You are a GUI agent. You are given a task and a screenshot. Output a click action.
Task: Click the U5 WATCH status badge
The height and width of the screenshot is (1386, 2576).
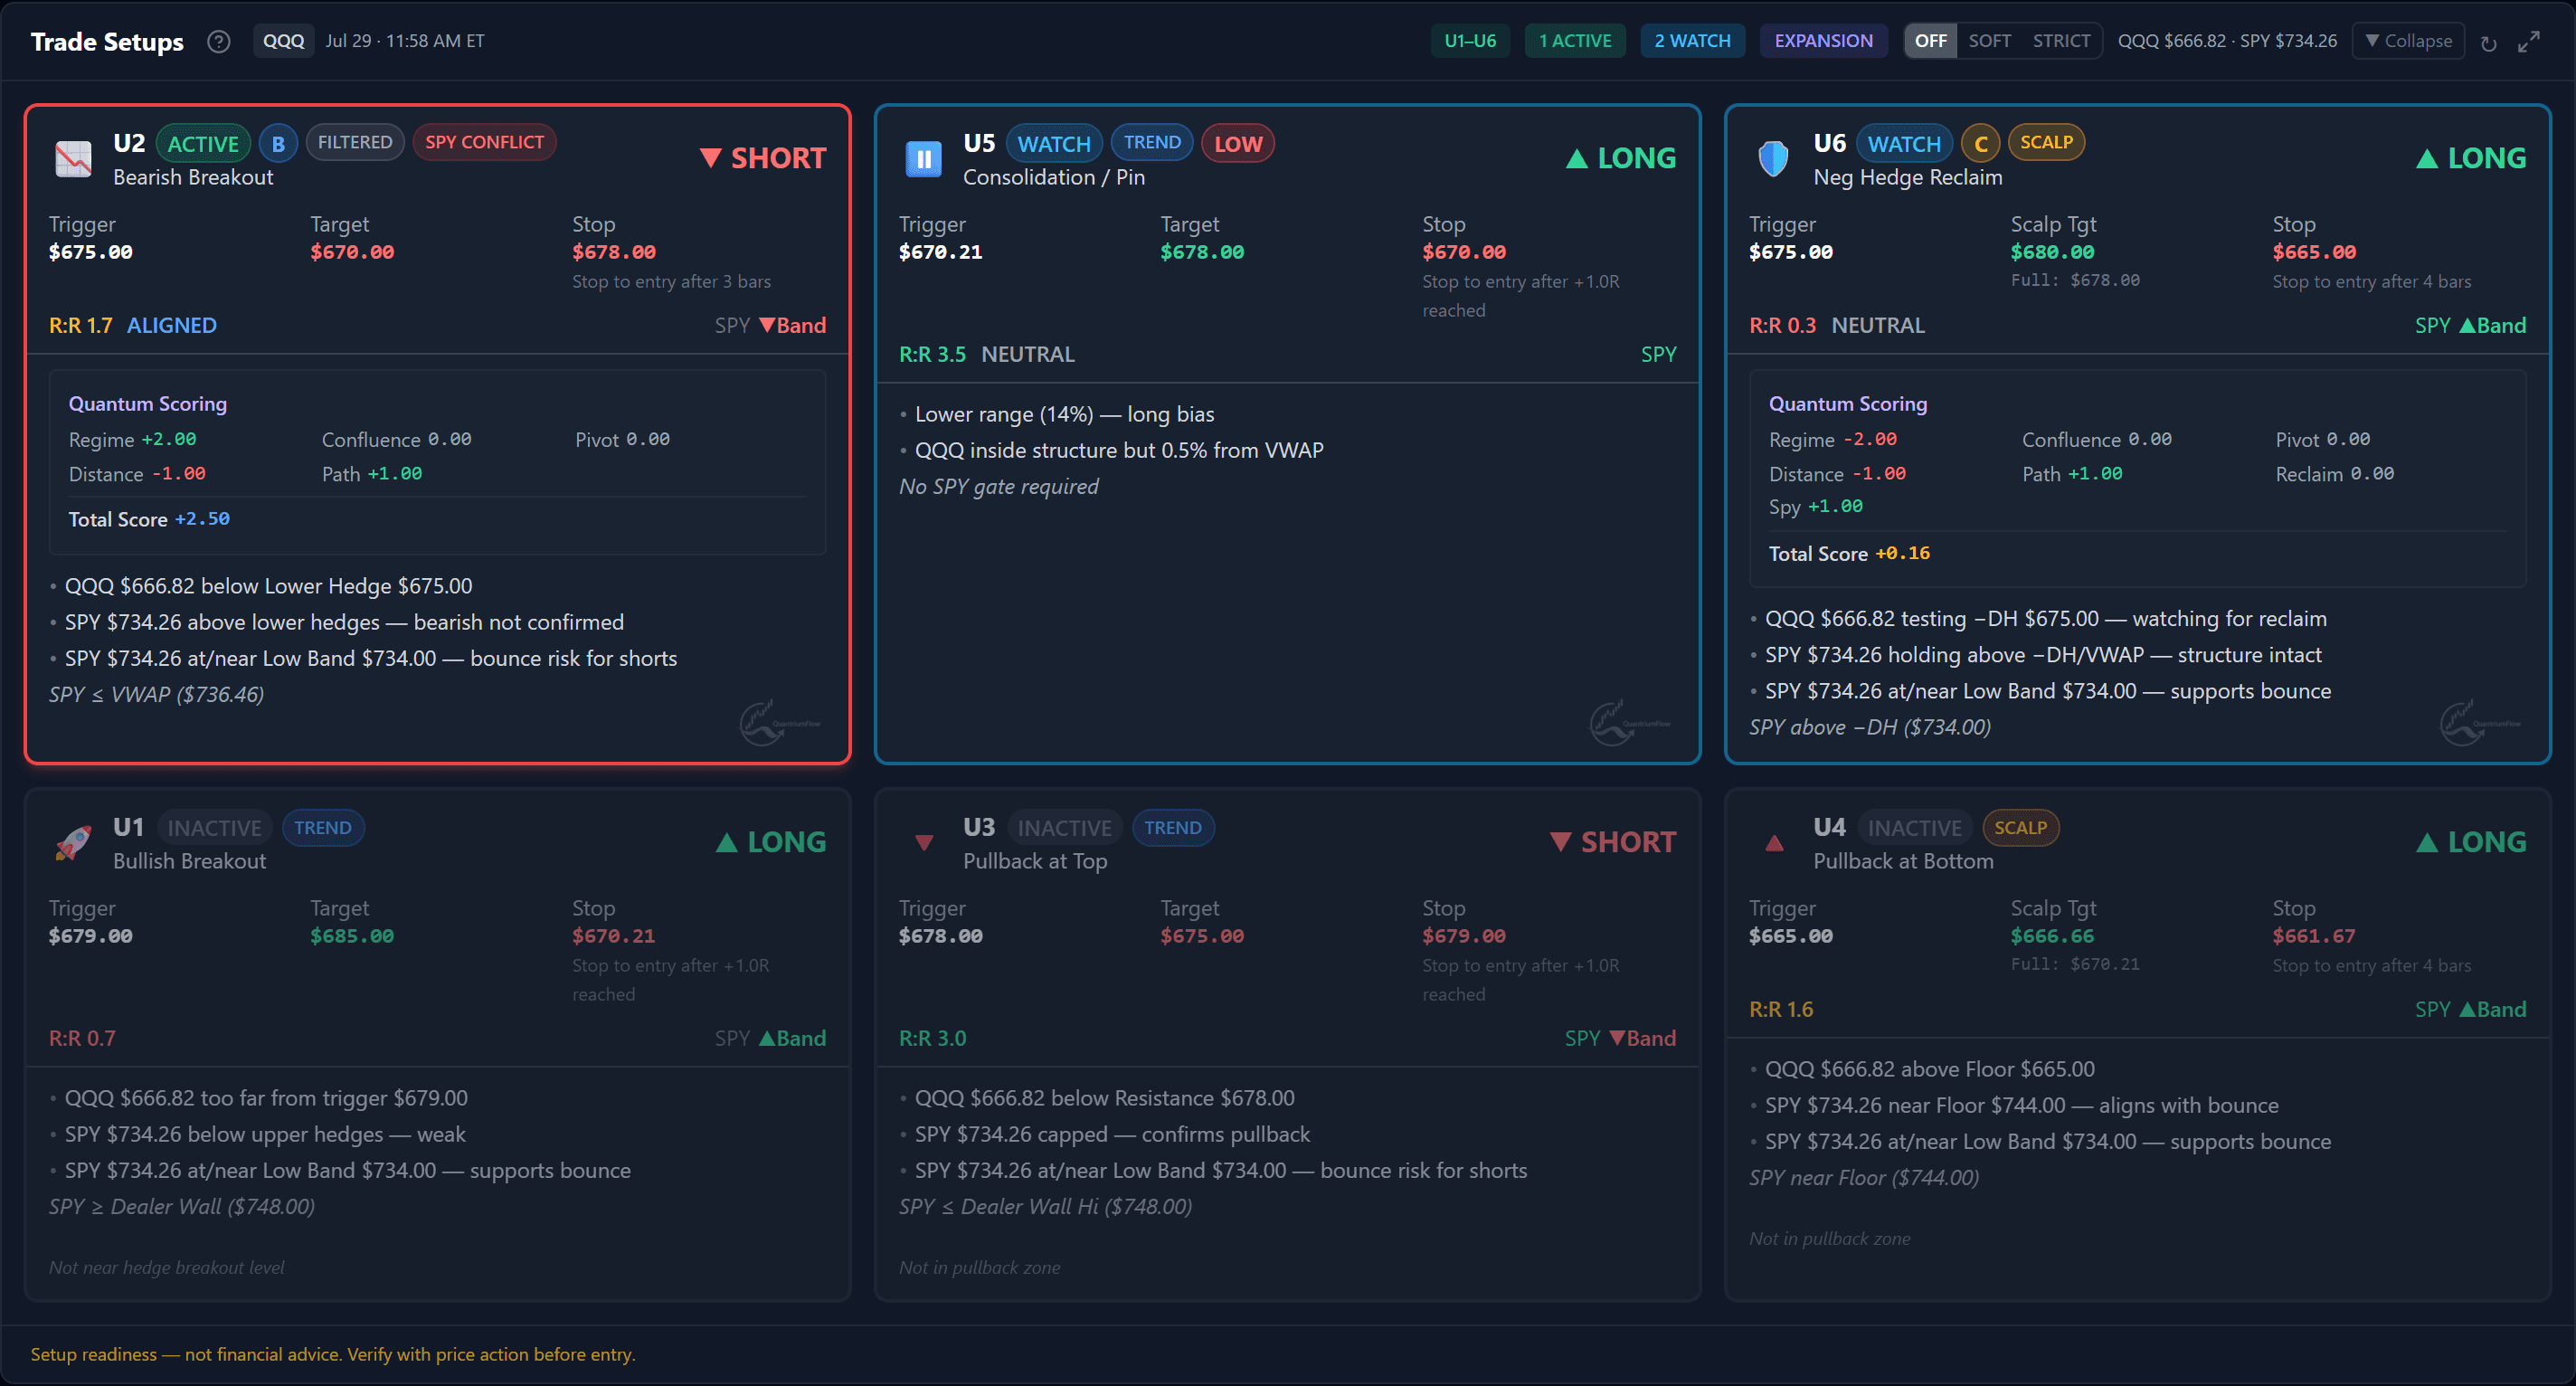(1054, 143)
